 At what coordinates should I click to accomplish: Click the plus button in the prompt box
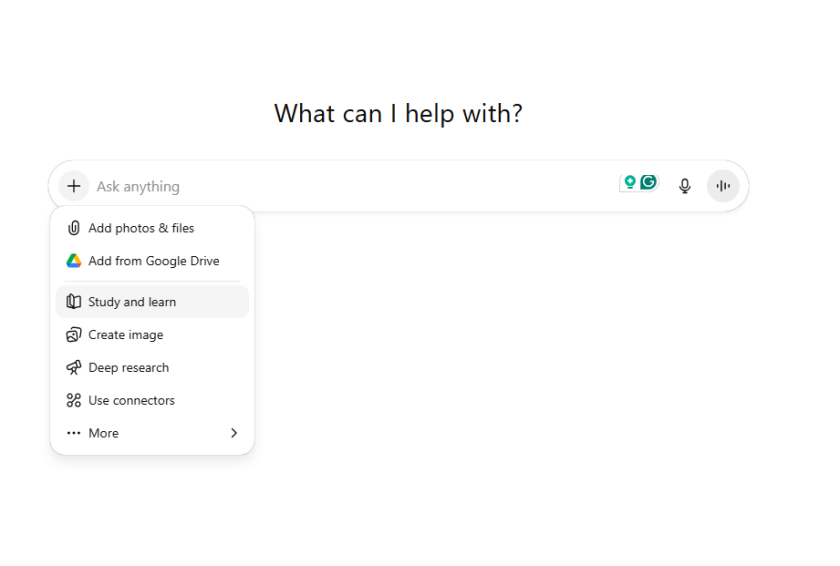pyautogui.click(x=74, y=186)
